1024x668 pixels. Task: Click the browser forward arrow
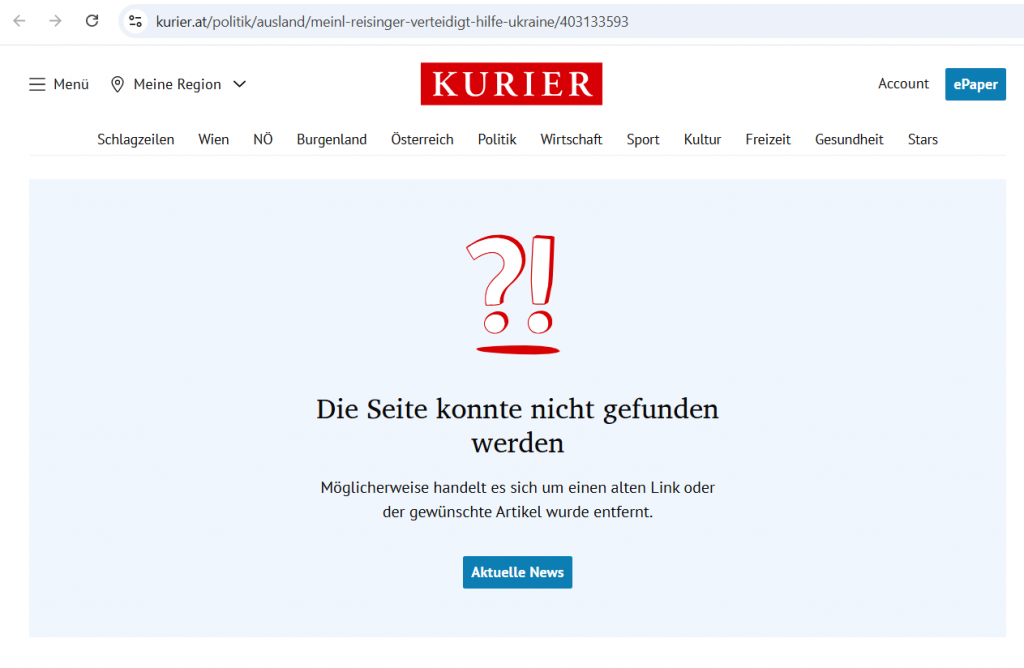[55, 21]
